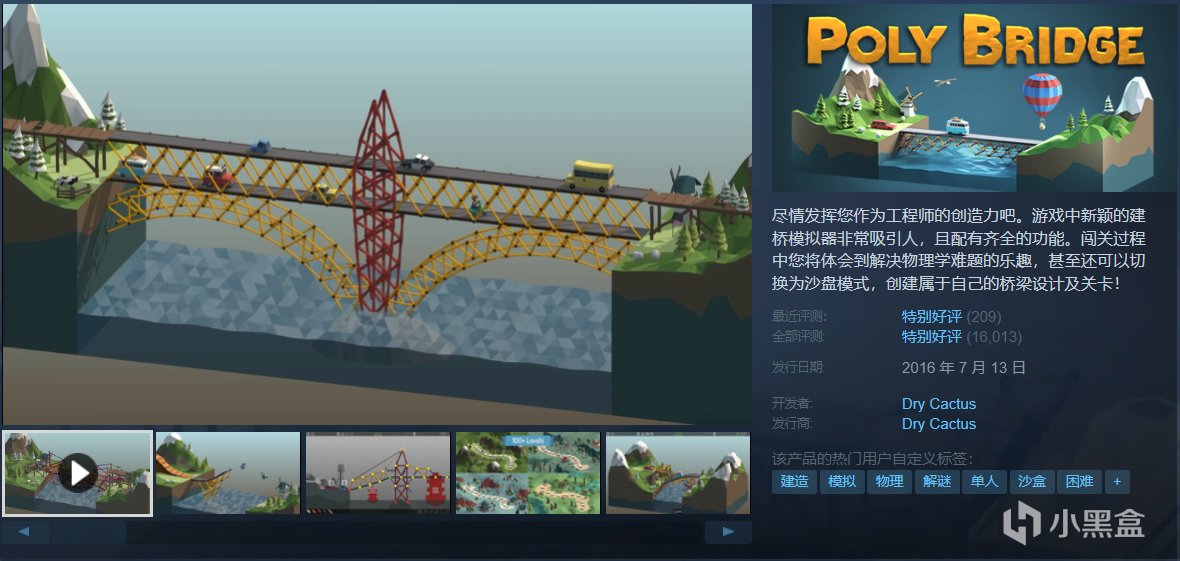Select the 沙盒 tag

[x=1032, y=482]
